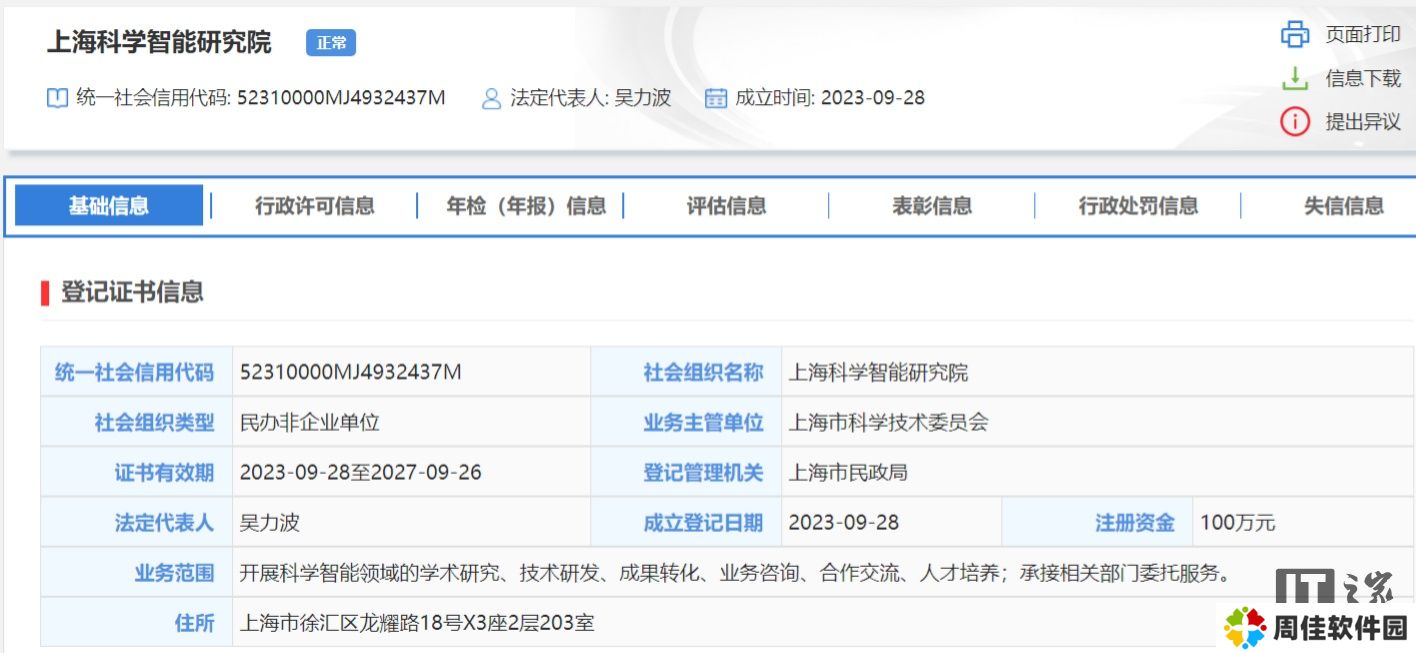Click the value 上海市科学技术委员会

point(888,423)
